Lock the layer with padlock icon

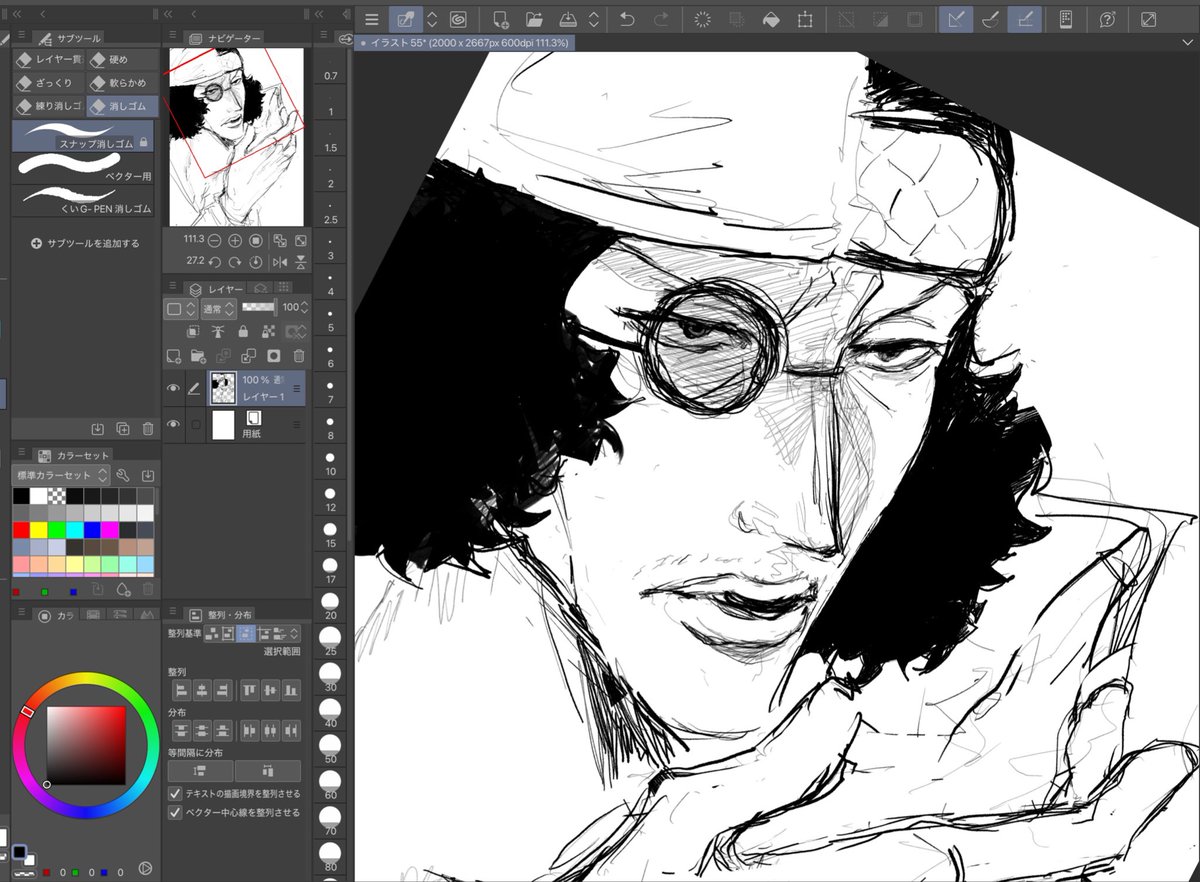pos(243,331)
